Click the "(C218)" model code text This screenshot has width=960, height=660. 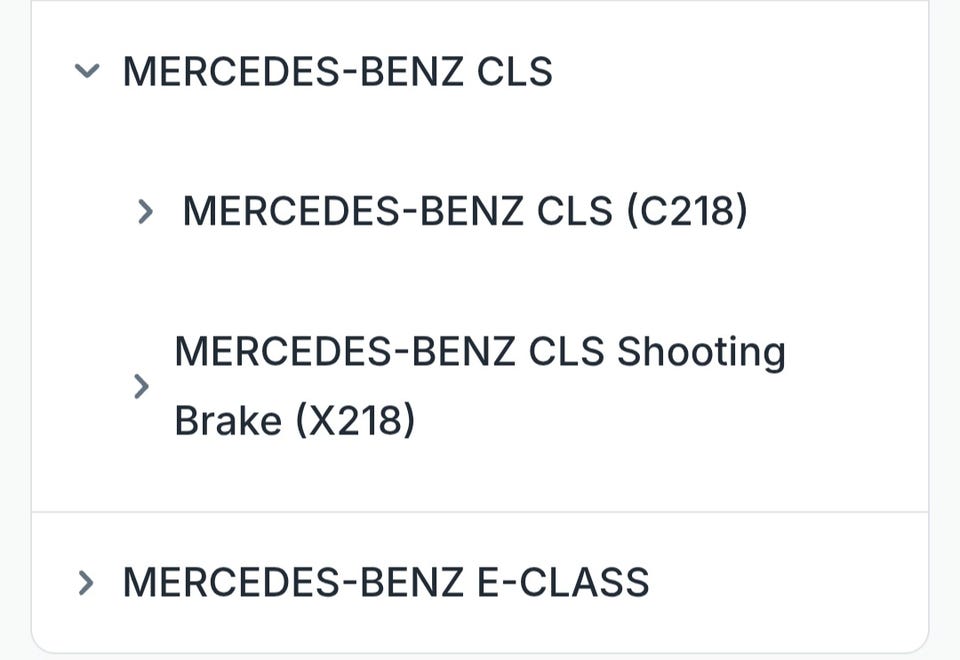tap(686, 211)
